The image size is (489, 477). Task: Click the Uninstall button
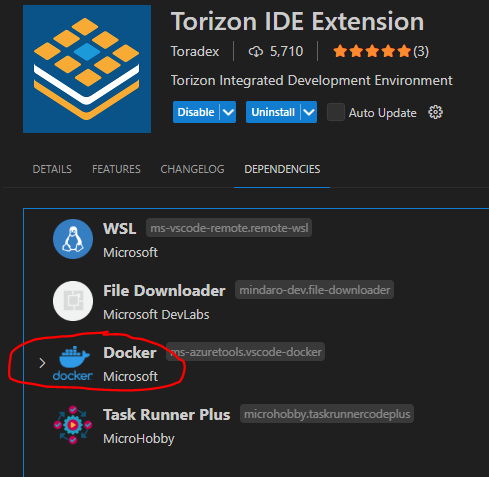click(273, 112)
